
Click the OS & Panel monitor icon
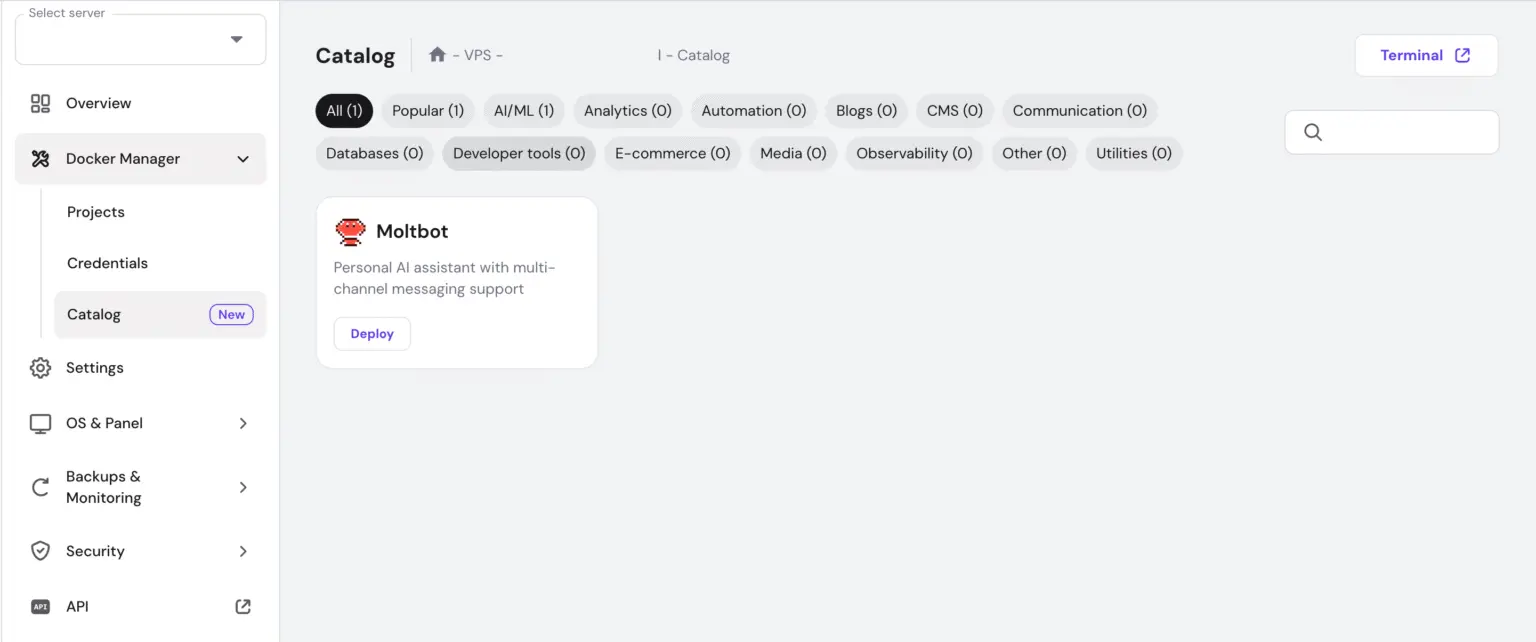pos(40,423)
